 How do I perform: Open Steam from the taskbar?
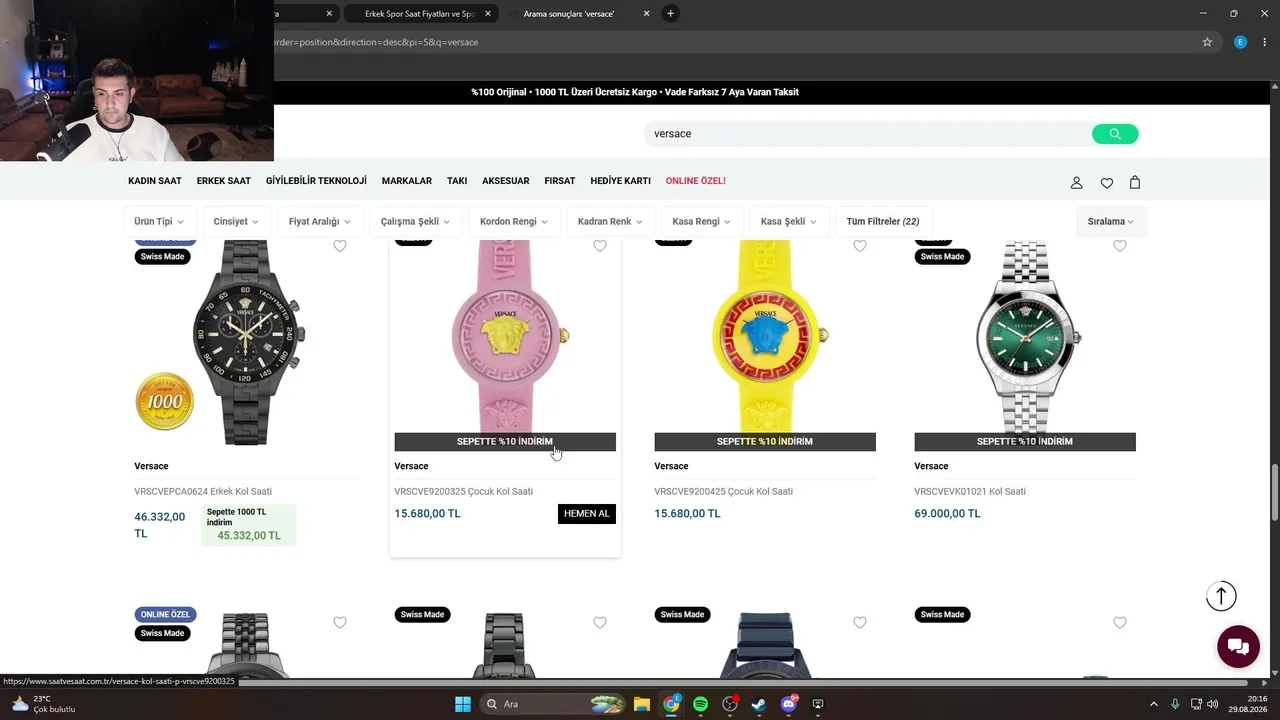pos(759,704)
